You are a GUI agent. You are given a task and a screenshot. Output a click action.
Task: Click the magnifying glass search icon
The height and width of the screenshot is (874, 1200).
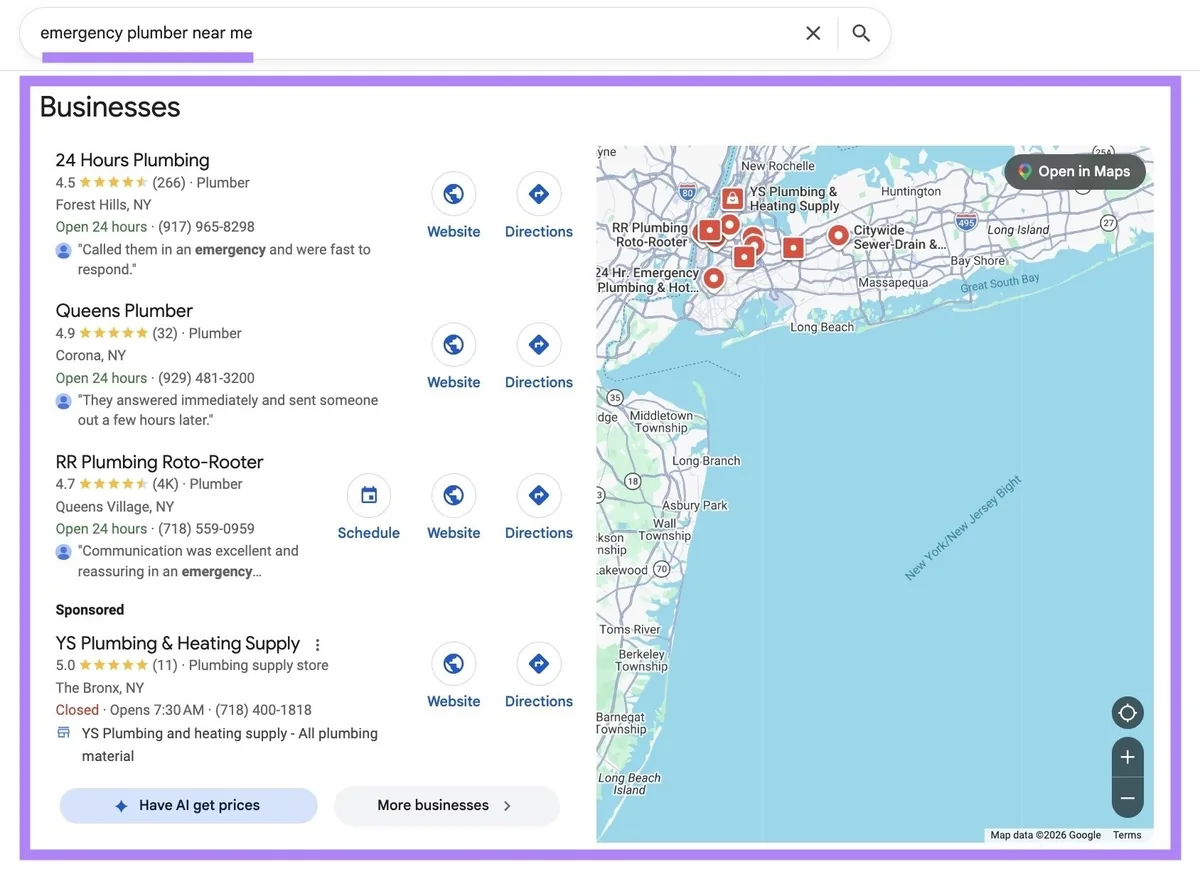(x=861, y=33)
